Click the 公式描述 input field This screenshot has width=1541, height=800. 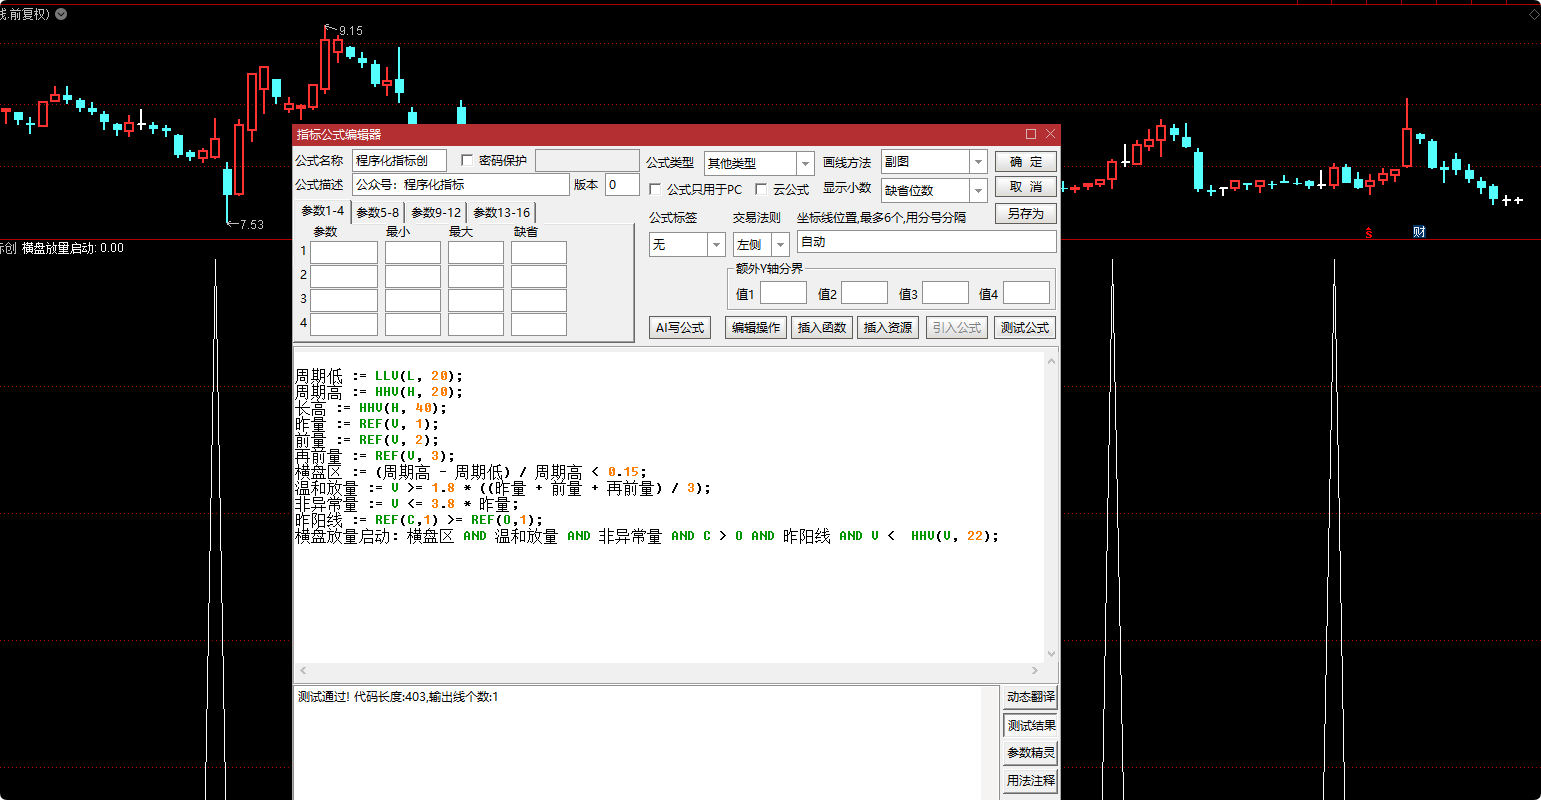point(460,185)
